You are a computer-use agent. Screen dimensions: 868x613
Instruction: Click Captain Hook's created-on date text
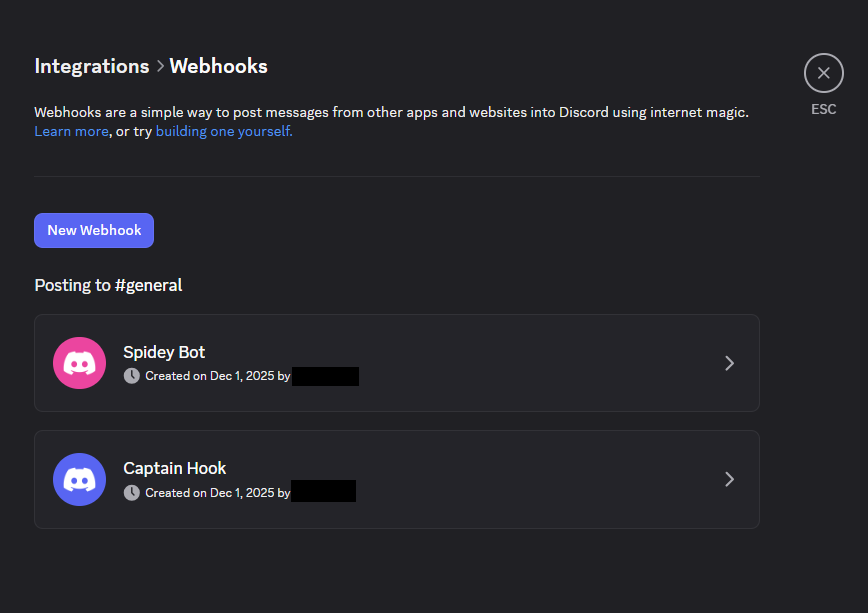(217, 493)
